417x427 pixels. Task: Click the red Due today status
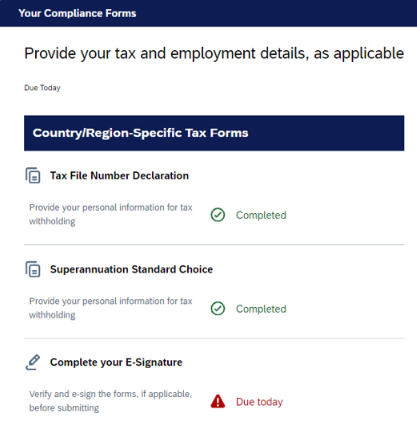pyautogui.click(x=259, y=402)
